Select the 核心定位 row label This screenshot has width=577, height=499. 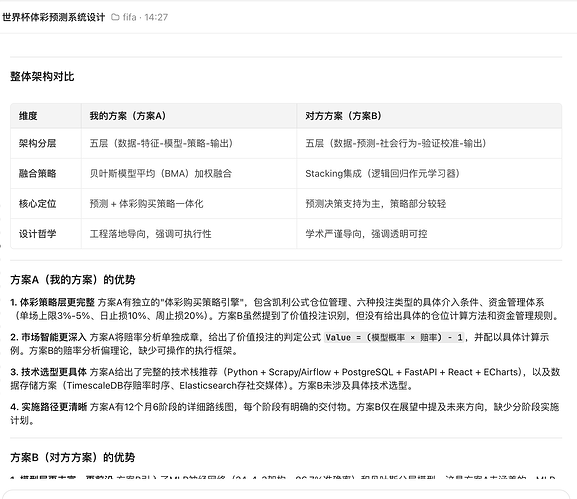pos(37,204)
